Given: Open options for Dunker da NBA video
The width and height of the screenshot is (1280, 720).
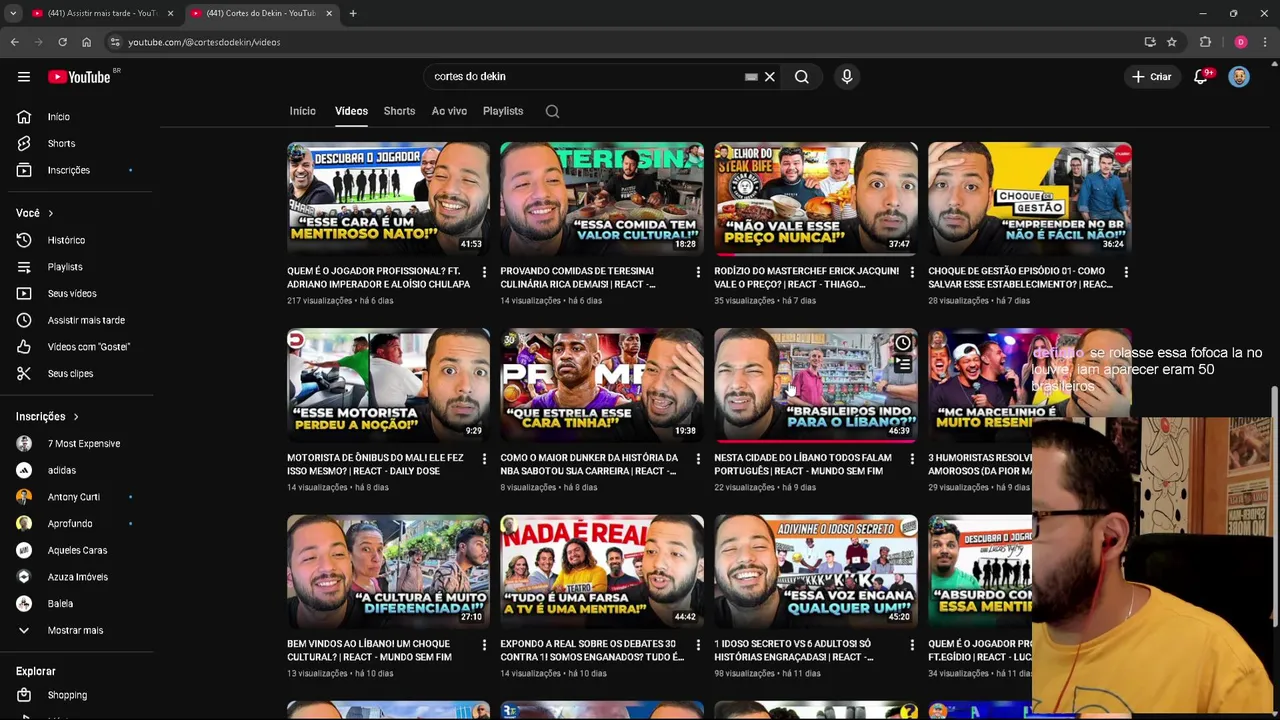Looking at the screenshot, I should (x=698, y=459).
